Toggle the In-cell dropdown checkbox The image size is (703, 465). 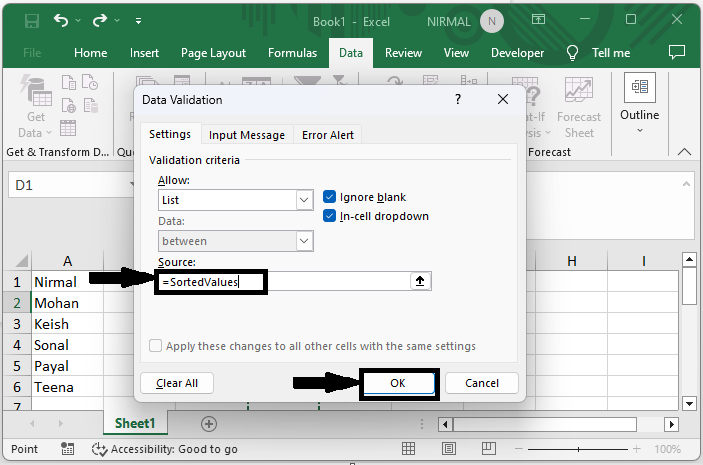tap(330, 216)
